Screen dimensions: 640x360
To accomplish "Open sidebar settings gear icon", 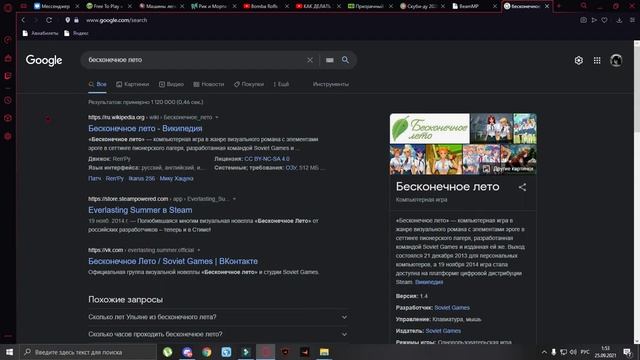I will (8, 136).
